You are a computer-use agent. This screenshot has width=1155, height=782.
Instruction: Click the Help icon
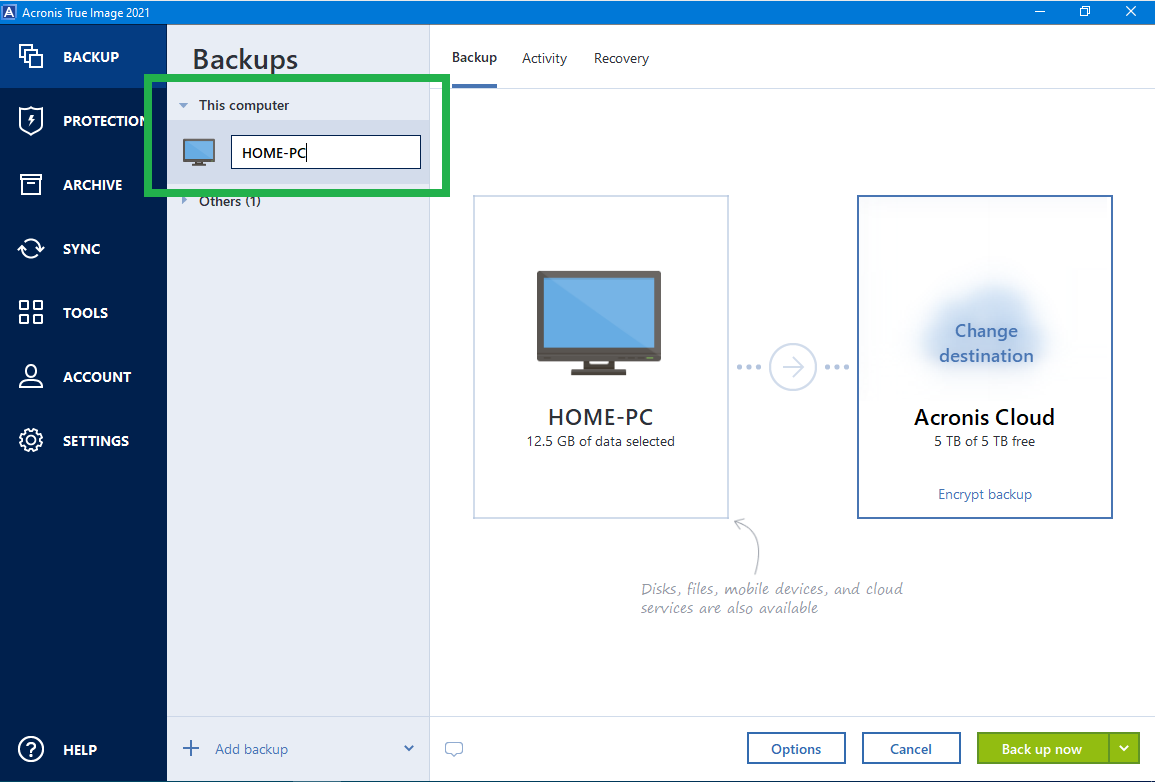coord(30,749)
